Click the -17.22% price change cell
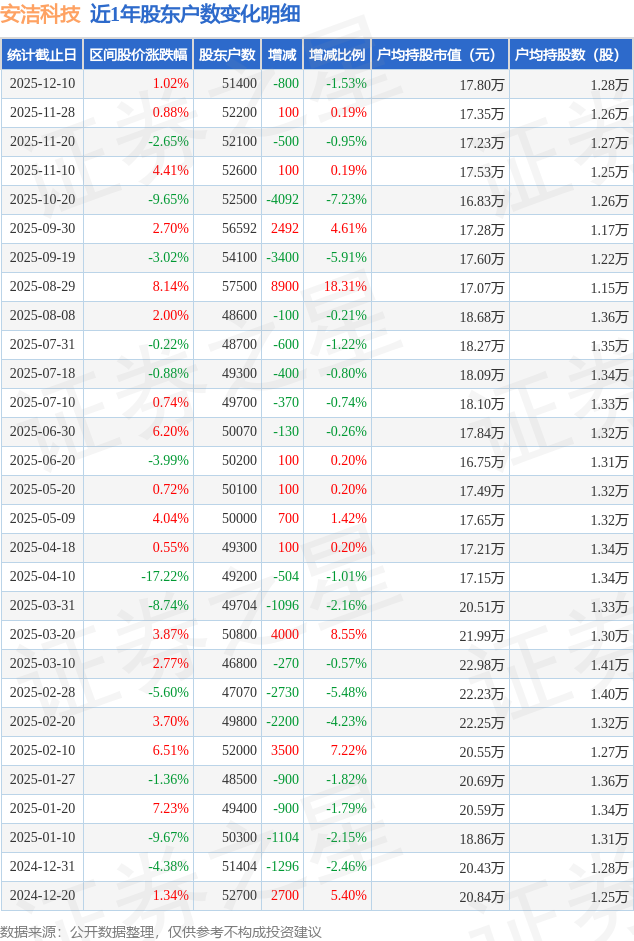Viewport: 634px width, 941px height. (165, 577)
